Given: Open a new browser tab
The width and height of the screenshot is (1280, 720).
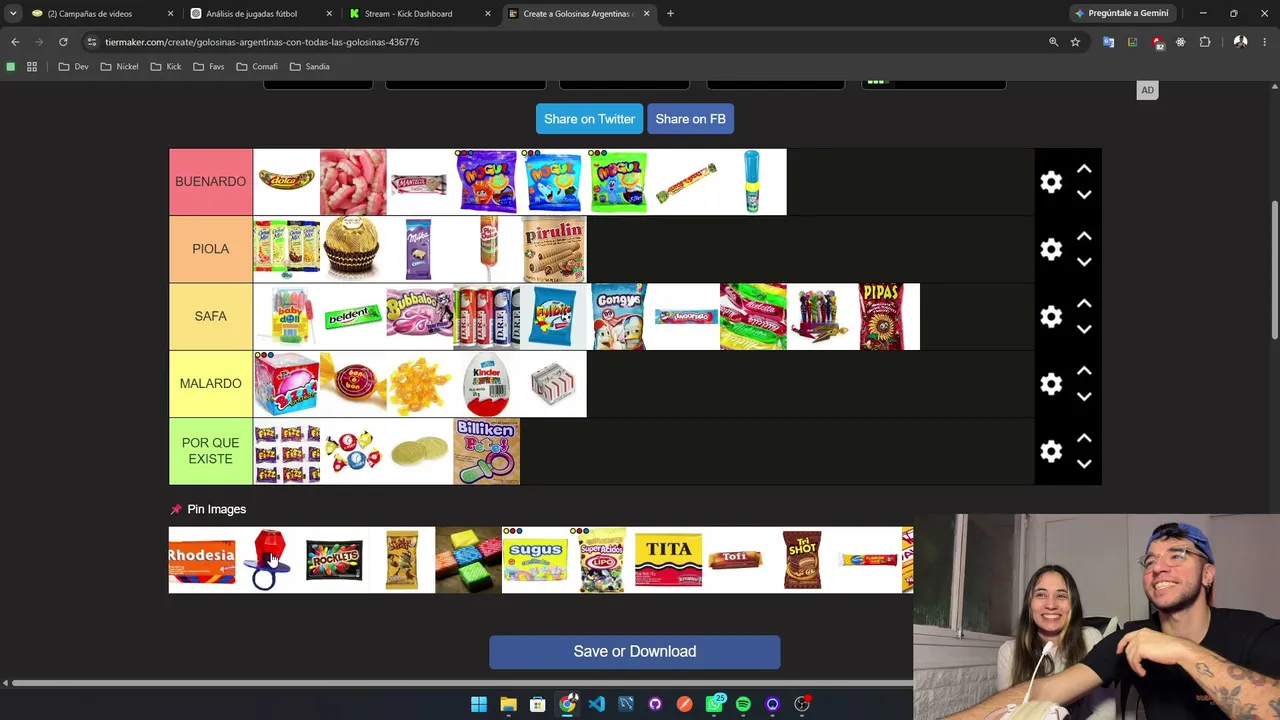Looking at the screenshot, I should (670, 14).
